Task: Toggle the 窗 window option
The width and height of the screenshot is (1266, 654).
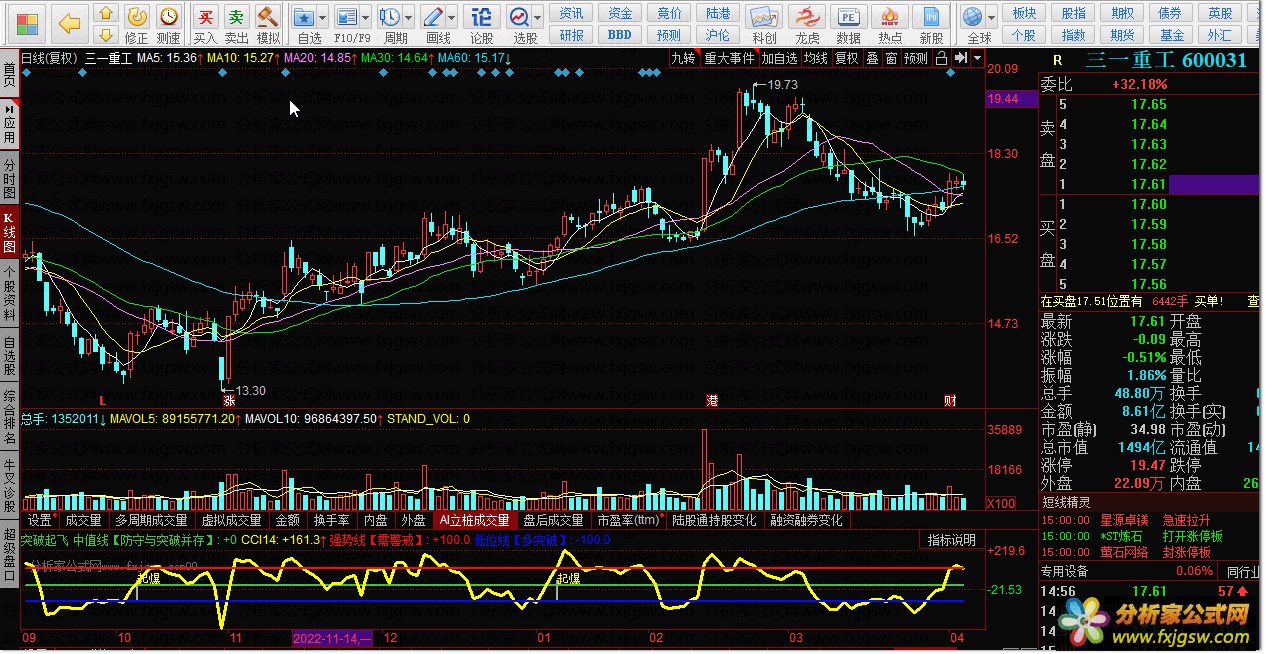Action: [891, 58]
